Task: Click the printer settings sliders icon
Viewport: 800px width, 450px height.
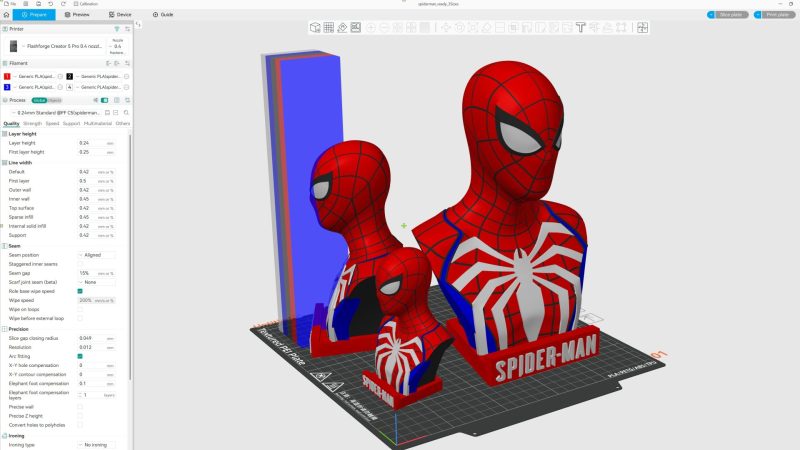Action: [x=127, y=29]
